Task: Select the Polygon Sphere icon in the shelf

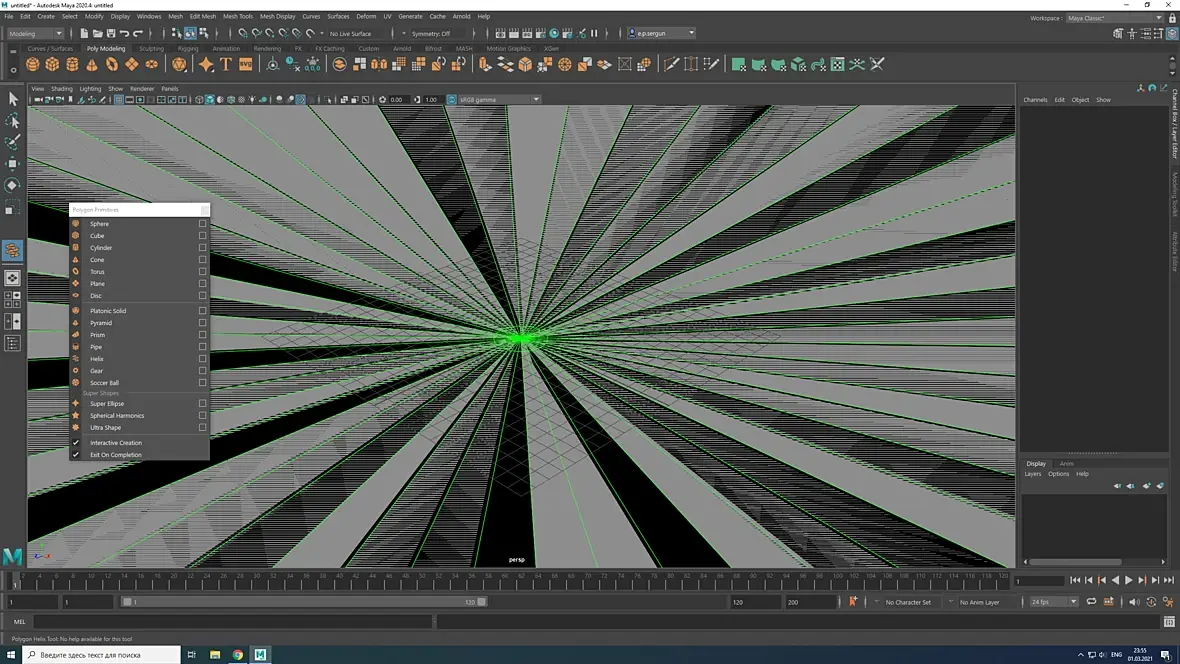Action: pos(33,64)
